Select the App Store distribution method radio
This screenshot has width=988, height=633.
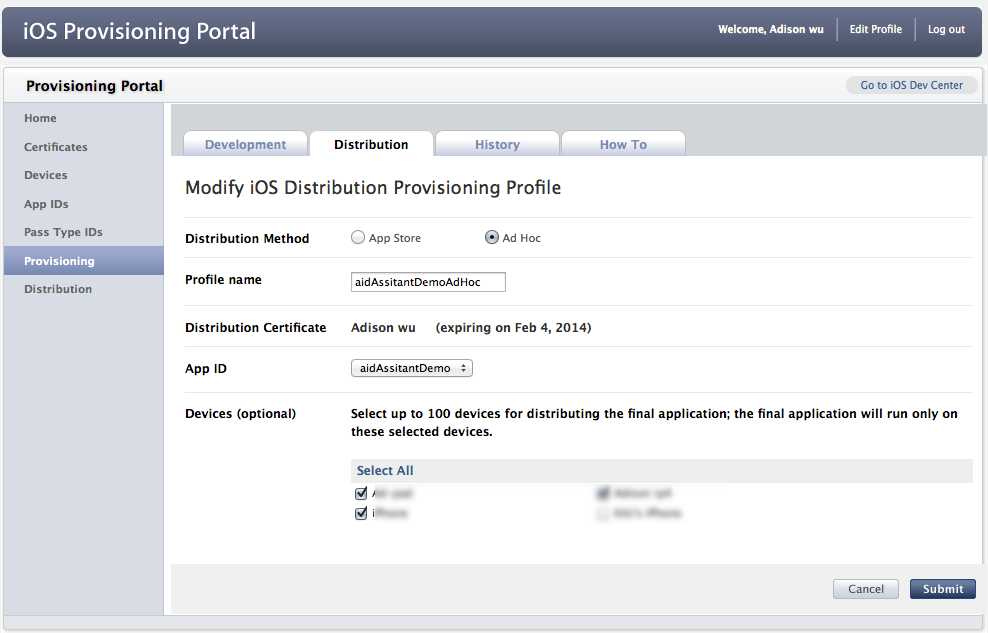coord(358,237)
